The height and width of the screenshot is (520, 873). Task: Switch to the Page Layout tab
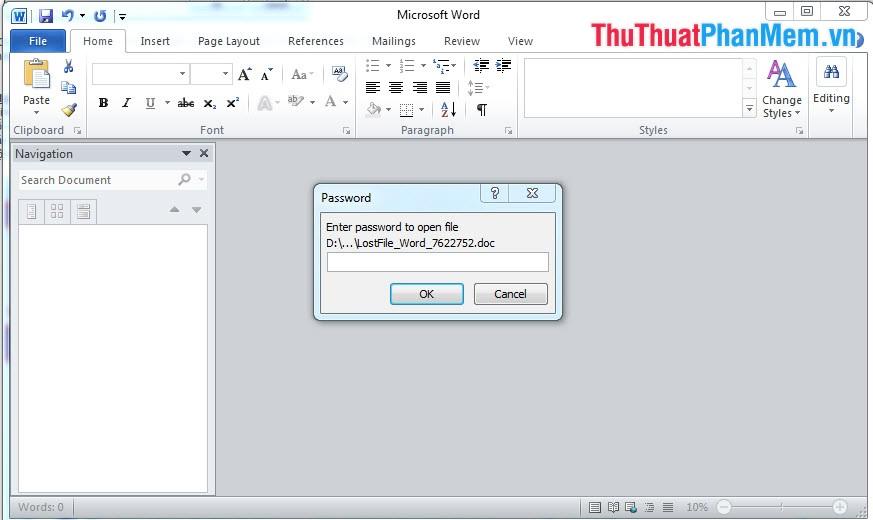(x=229, y=41)
